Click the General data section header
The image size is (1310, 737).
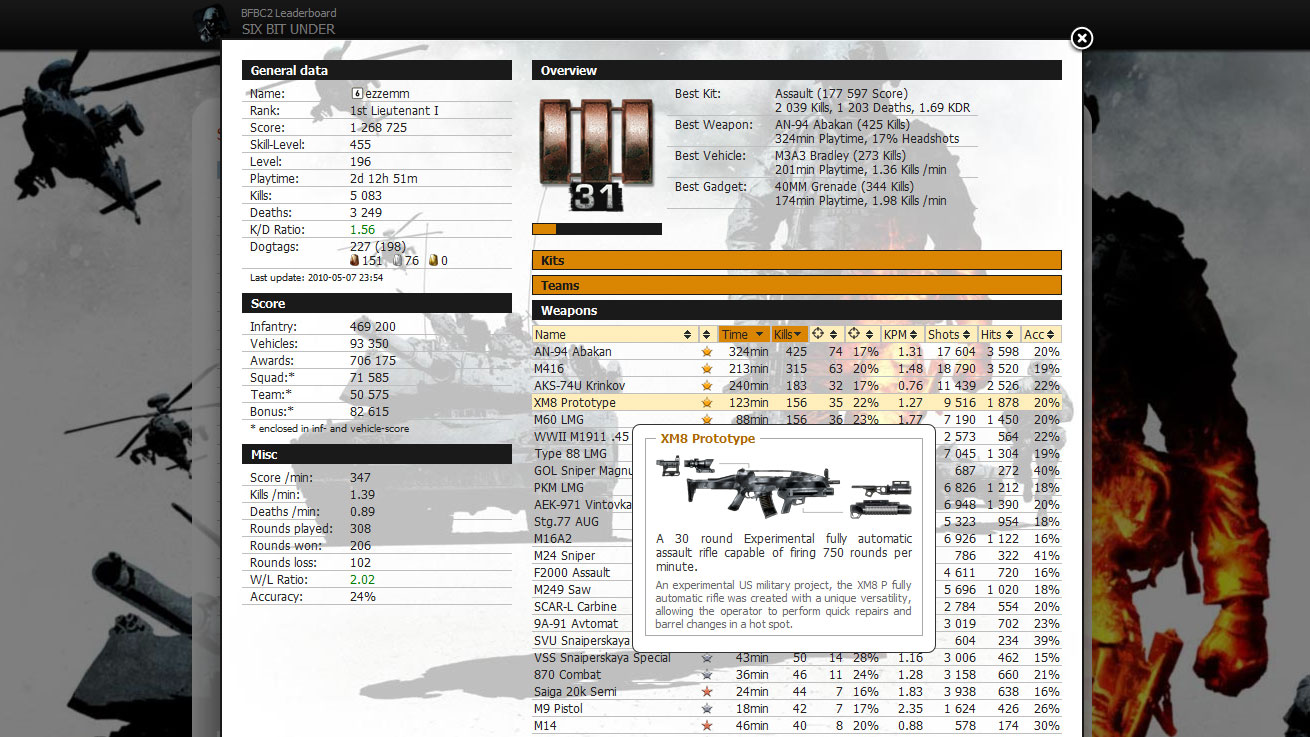click(376, 70)
